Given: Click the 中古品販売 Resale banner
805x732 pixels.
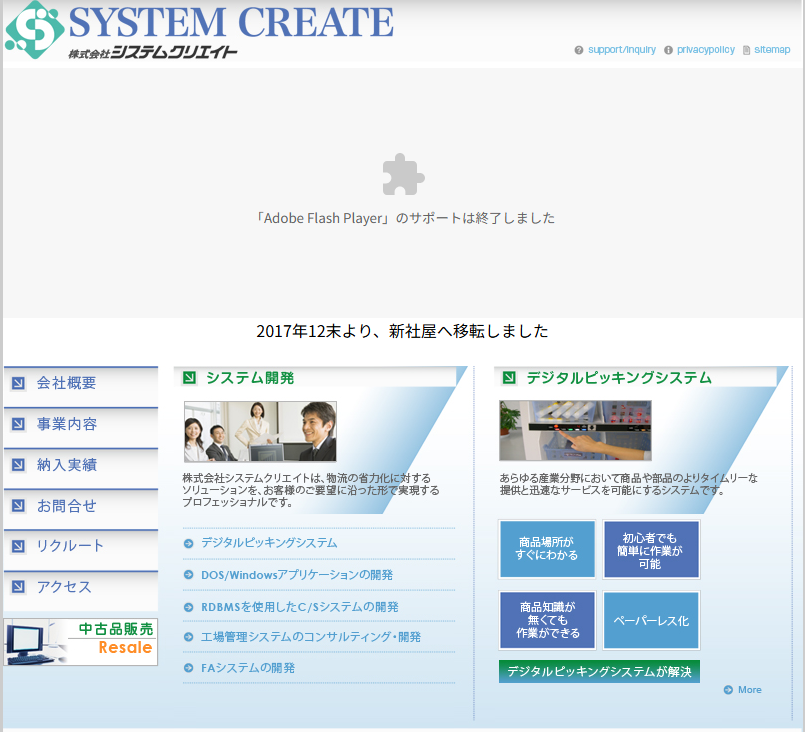Looking at the screenshot, I should (x=81, y=642).
